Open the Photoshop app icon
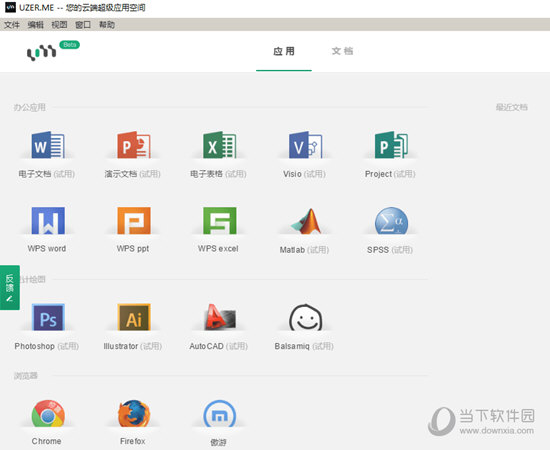 click(48, 317)
